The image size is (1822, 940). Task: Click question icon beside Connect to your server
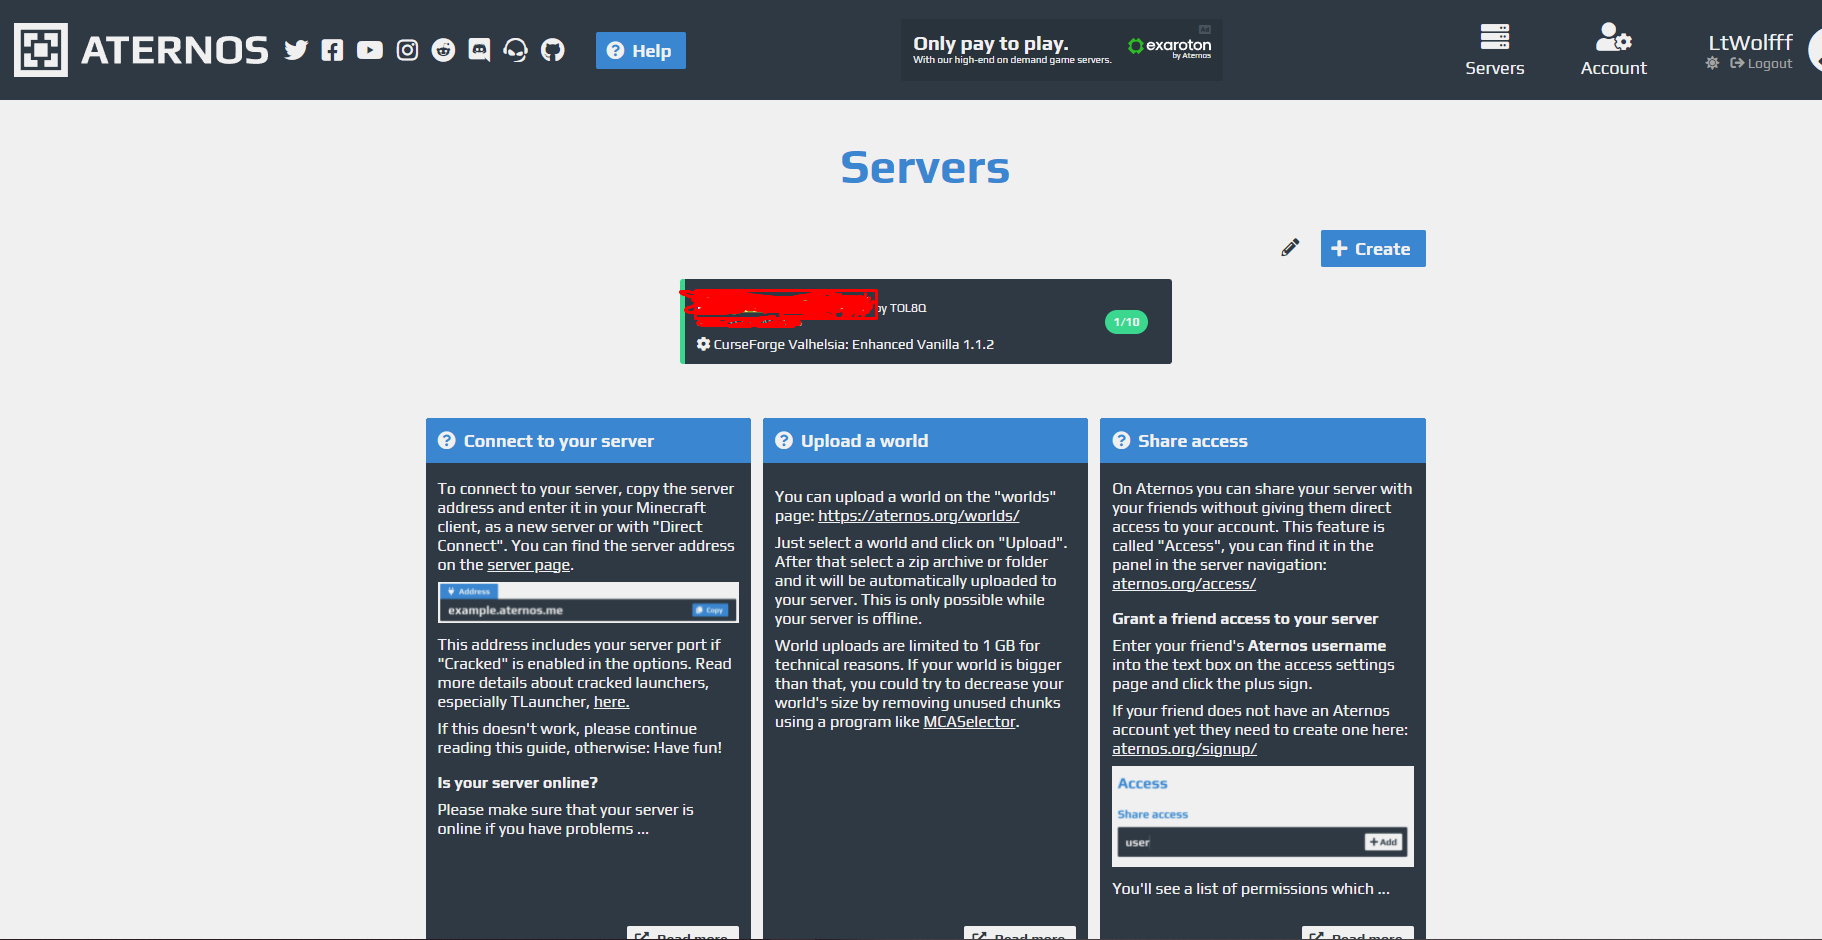tap(447, 441)
